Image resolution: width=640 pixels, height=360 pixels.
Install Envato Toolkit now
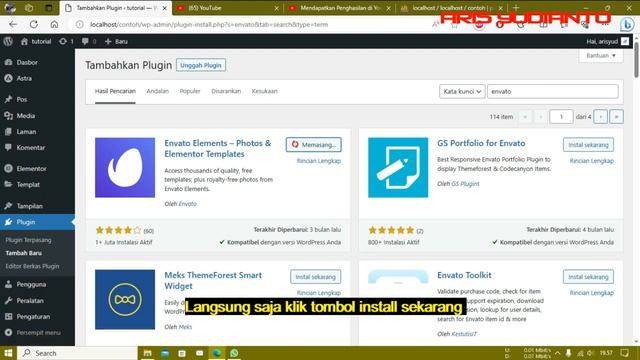[588, 277]
